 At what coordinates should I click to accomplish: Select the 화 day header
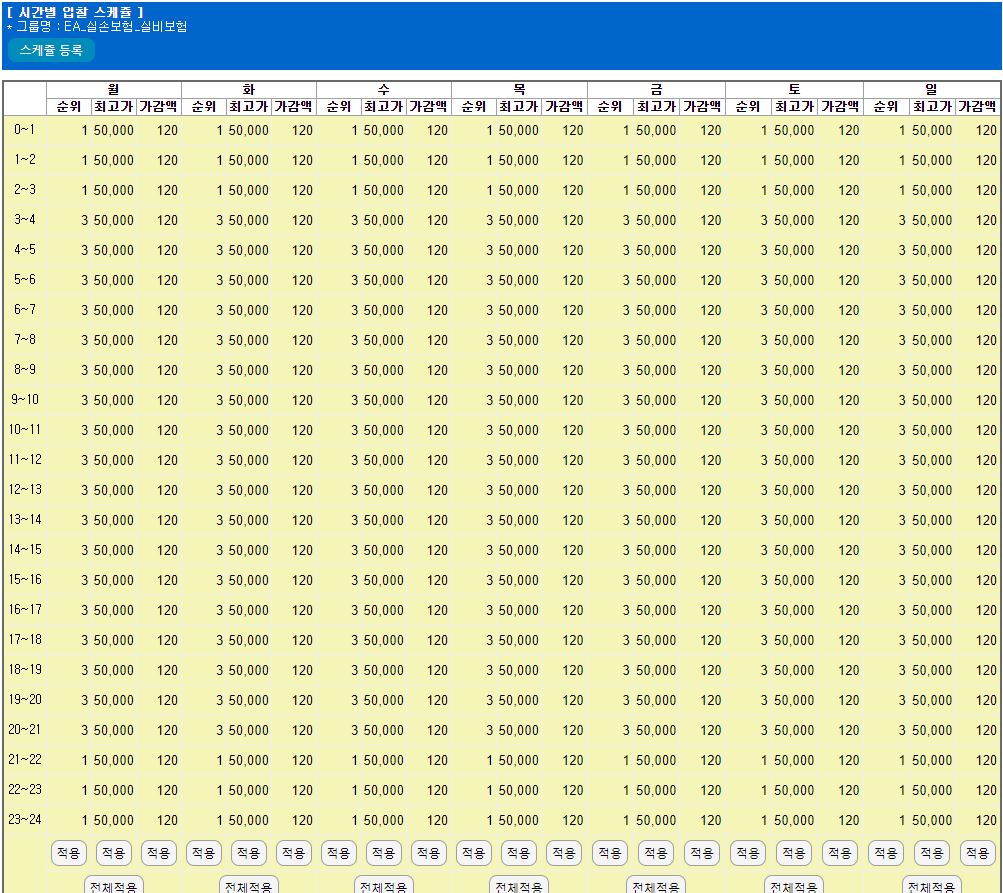(x=249, y=90)
